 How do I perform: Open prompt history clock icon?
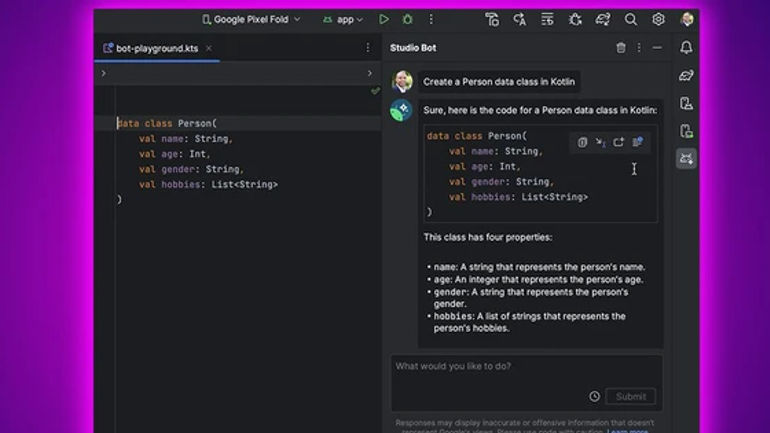tap(594, 396)
